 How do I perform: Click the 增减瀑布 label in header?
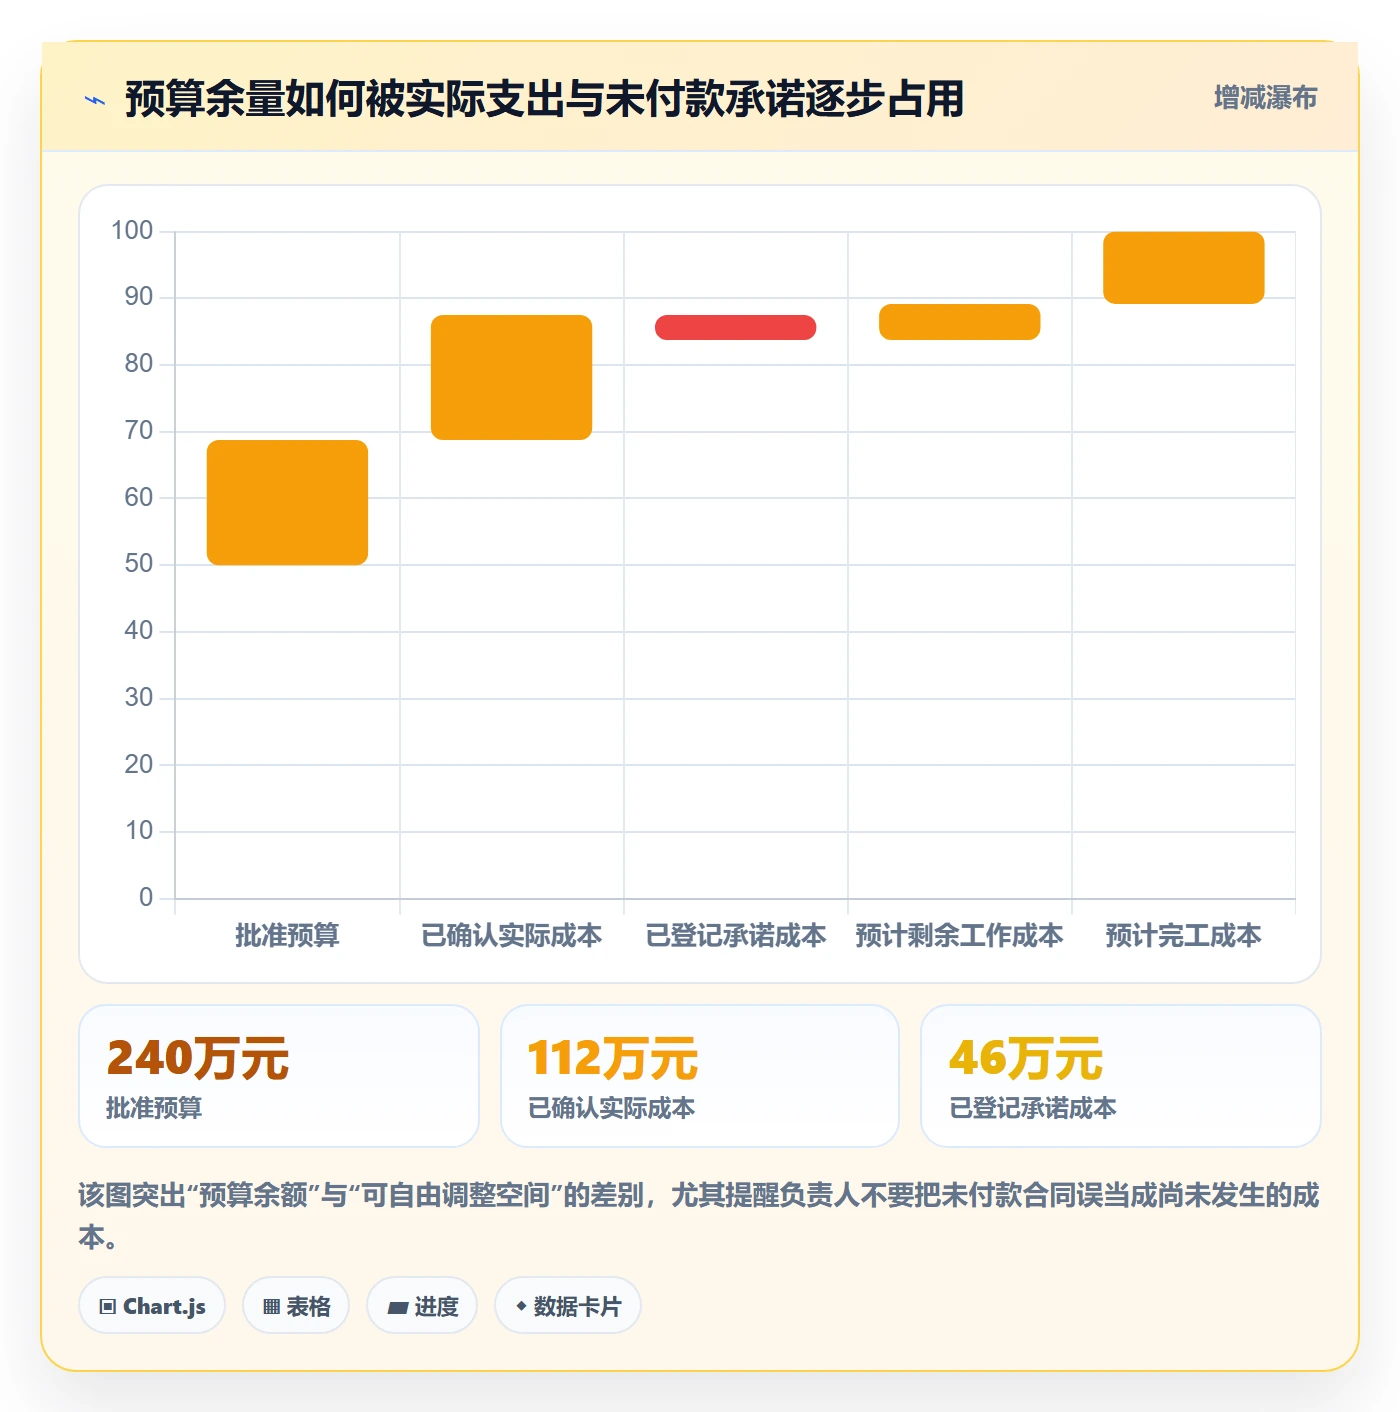click(x=1265, y=97)
